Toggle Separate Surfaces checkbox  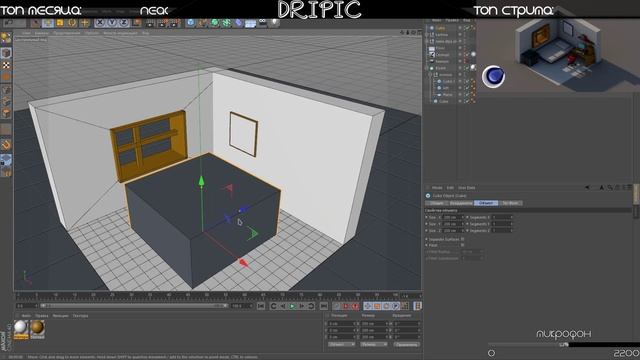coord(462,239)
